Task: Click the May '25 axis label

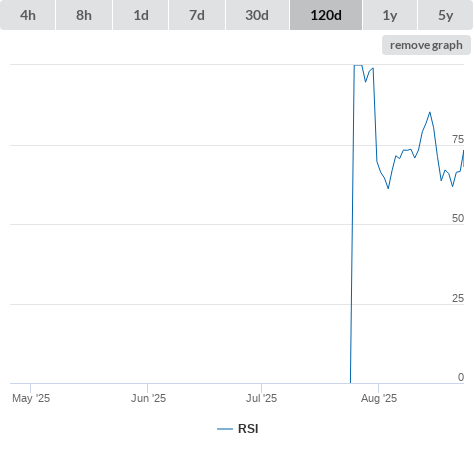Action: (x=31, y=398)
